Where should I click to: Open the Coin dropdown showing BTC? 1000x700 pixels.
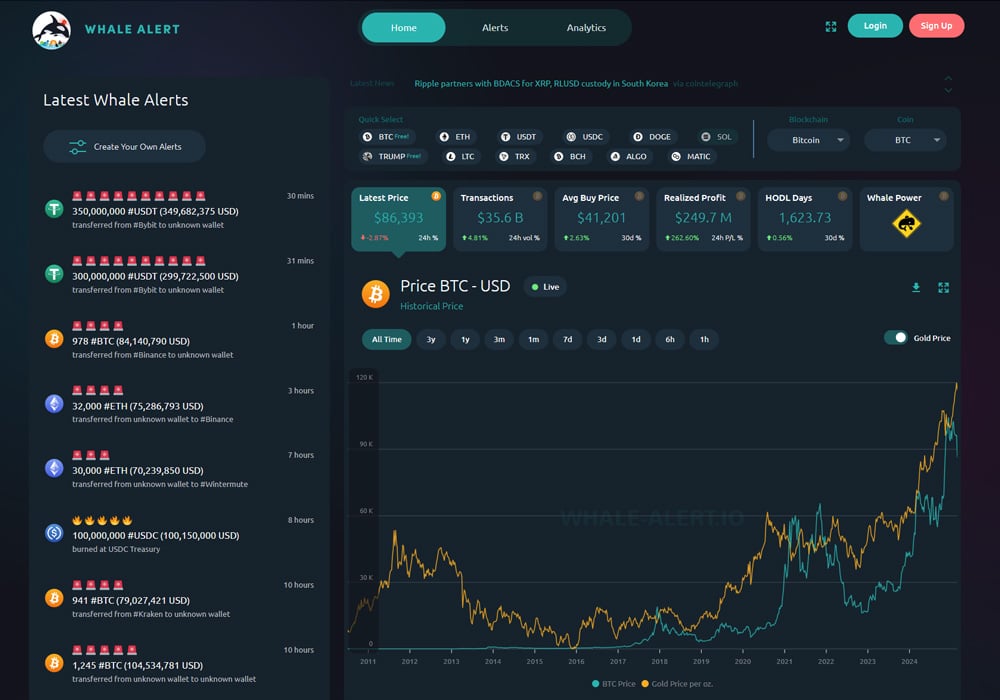click(905, 140)
